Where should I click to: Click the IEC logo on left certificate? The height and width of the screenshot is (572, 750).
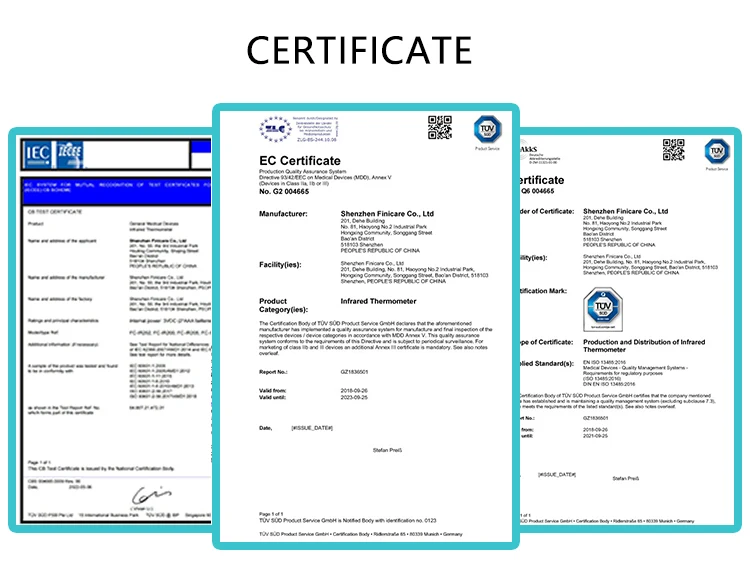(38, 154)
